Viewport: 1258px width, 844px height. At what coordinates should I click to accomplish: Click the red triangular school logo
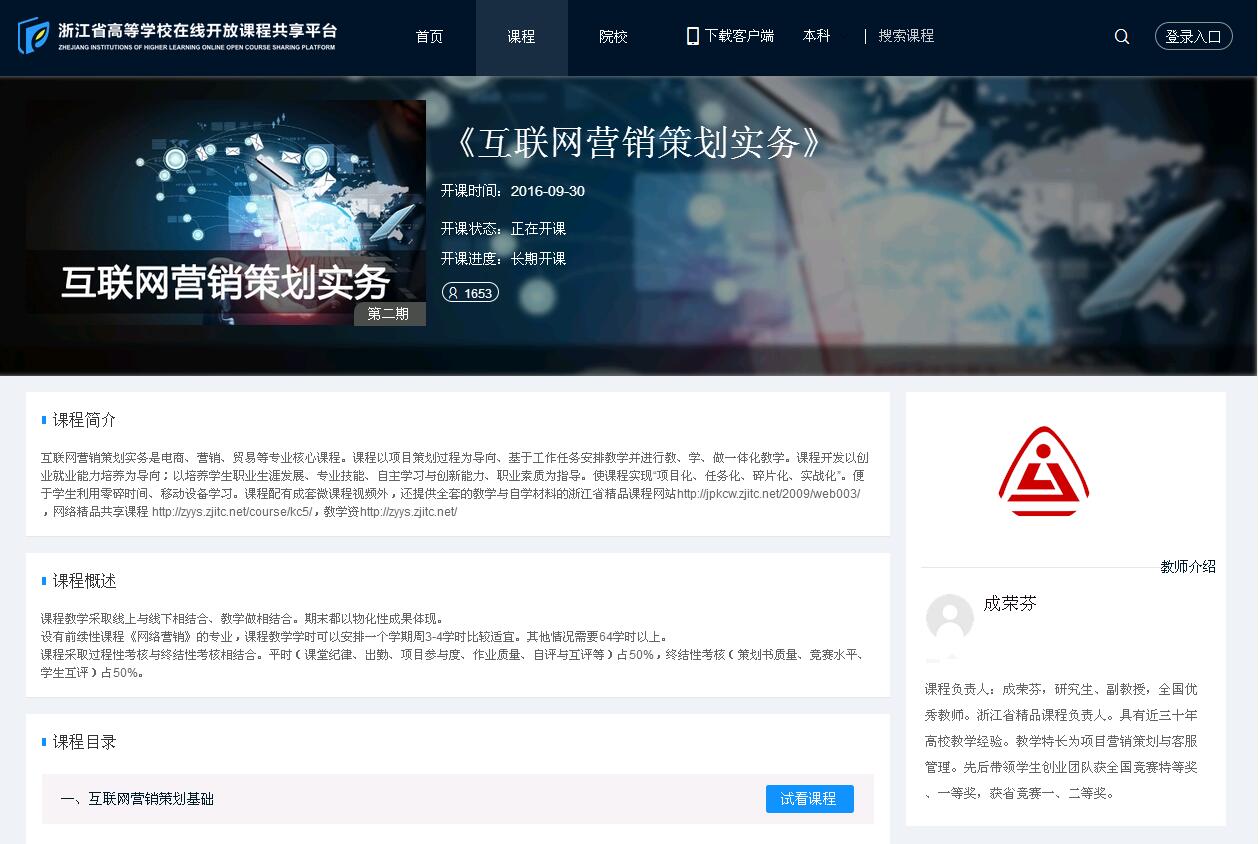click(x=1043, y=472)
